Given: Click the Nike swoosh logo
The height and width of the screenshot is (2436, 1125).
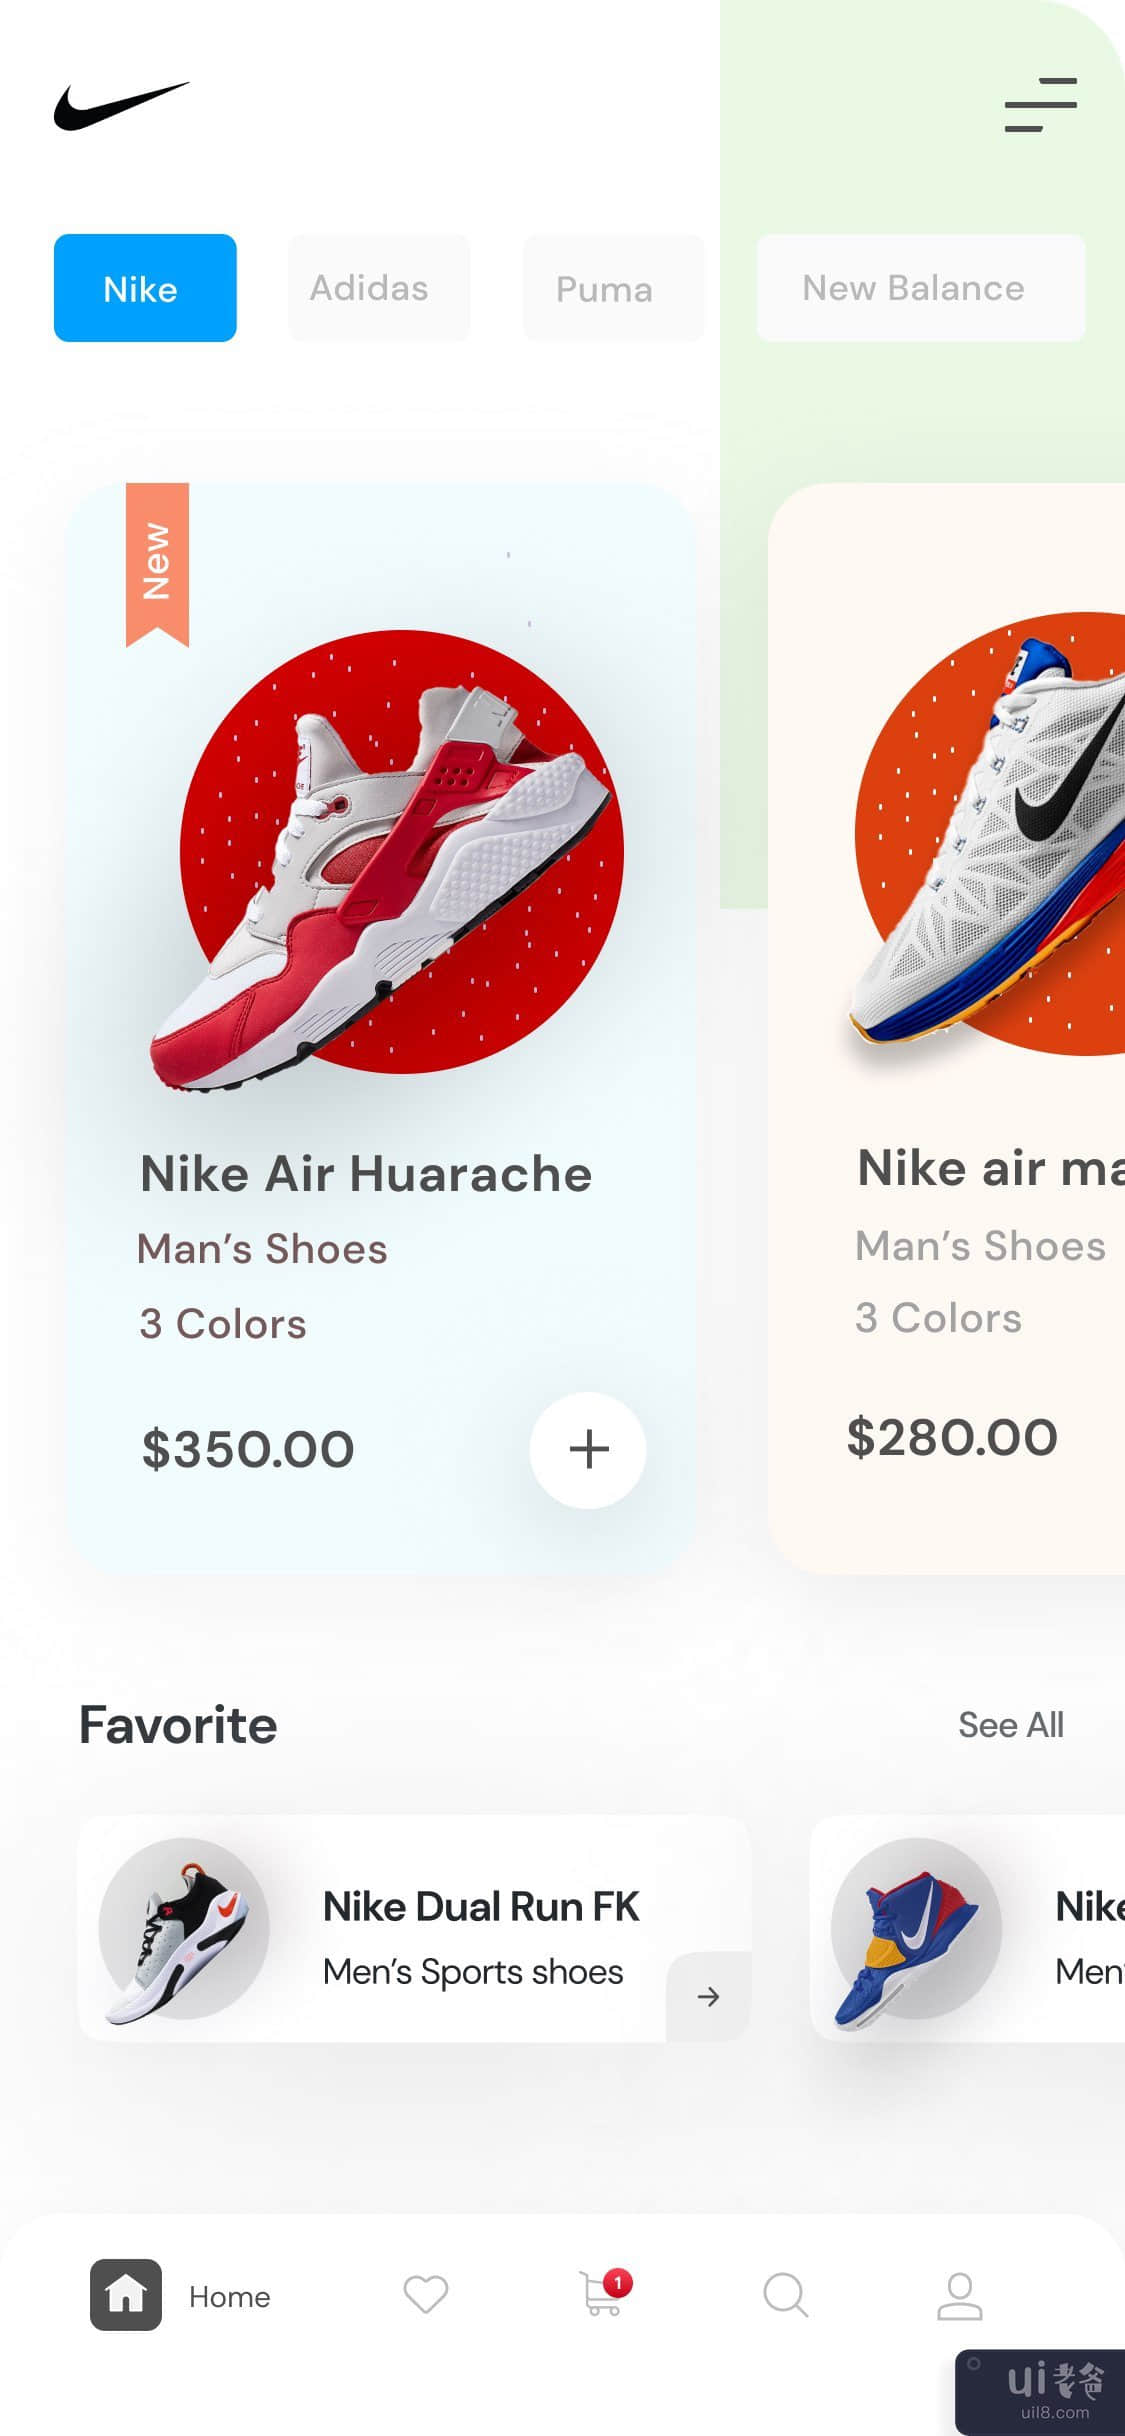Looking at the screenshot, I should (x=121, y=106).
